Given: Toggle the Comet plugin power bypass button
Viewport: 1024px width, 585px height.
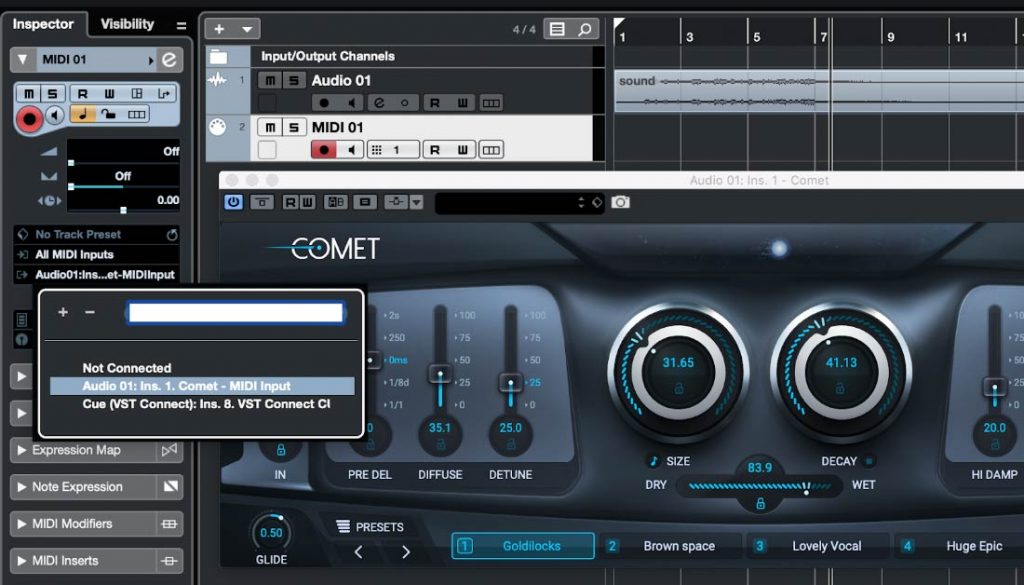Looking at the screenshot, I should coord(233,202).
